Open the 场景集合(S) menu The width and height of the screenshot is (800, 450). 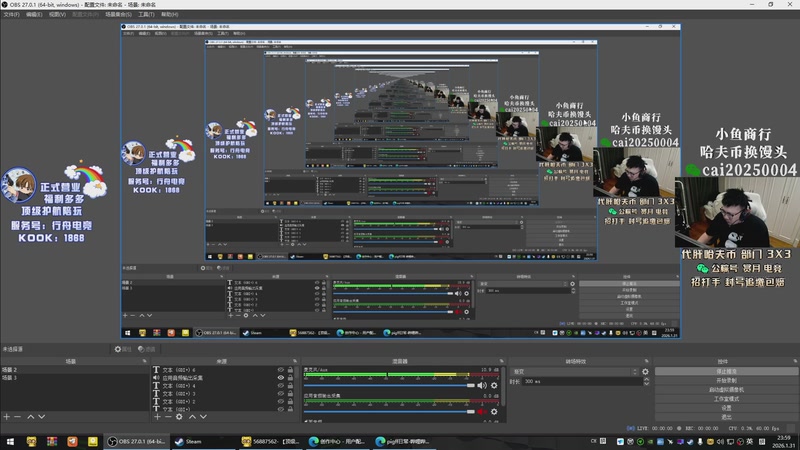[x=118, y=14]
